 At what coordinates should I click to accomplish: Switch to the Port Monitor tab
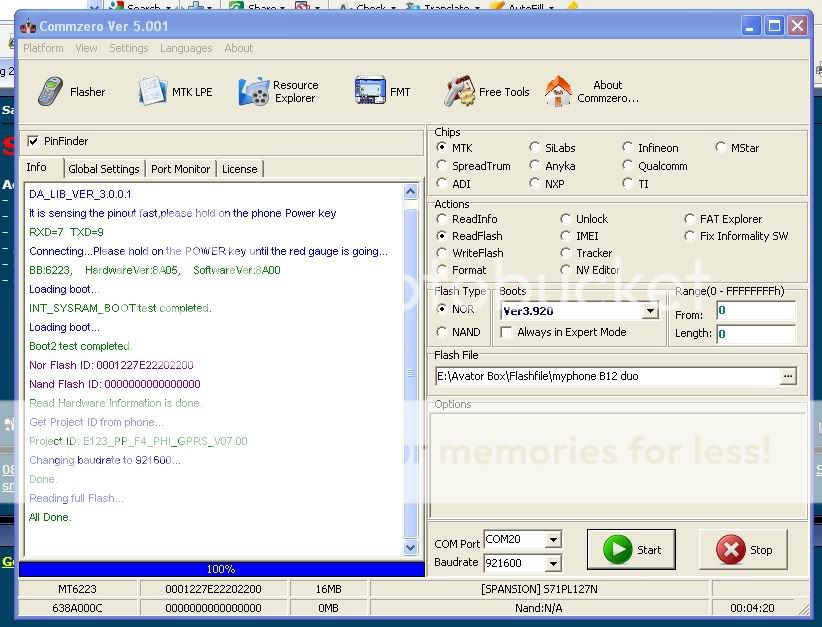pyautogui.click(x=180, y=169)
